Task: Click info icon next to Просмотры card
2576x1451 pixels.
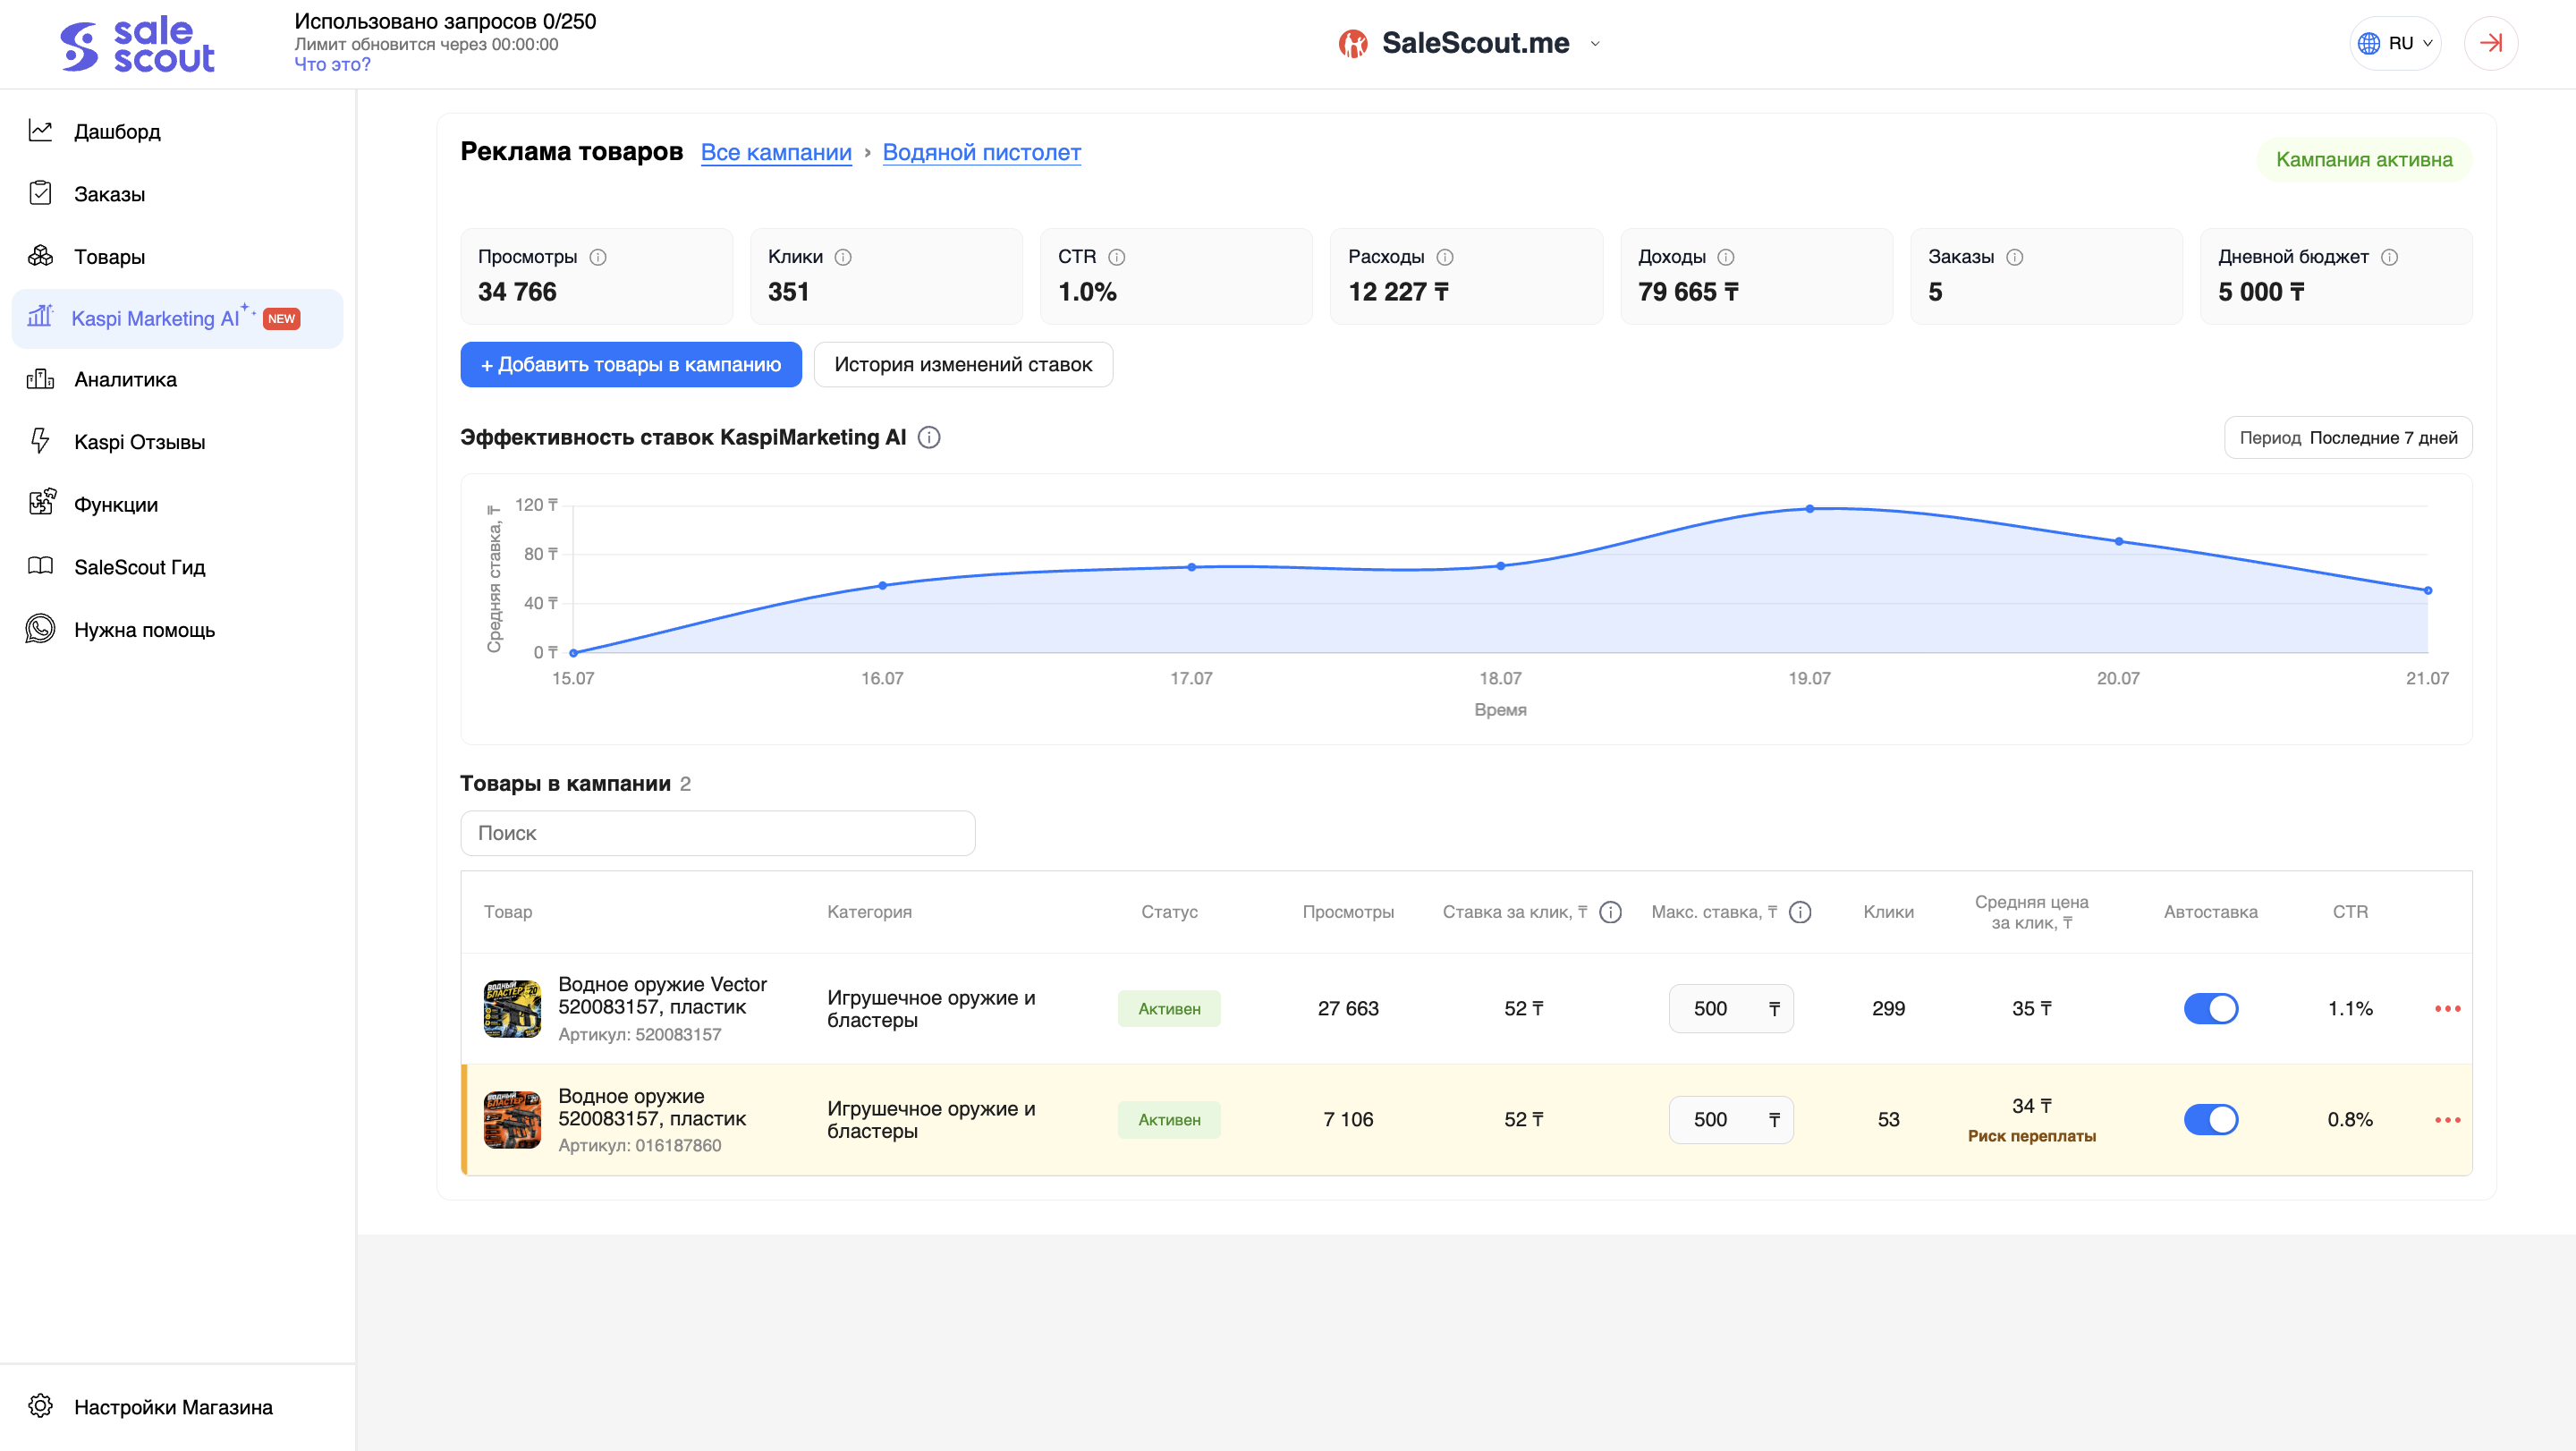Action: point(598,257)
